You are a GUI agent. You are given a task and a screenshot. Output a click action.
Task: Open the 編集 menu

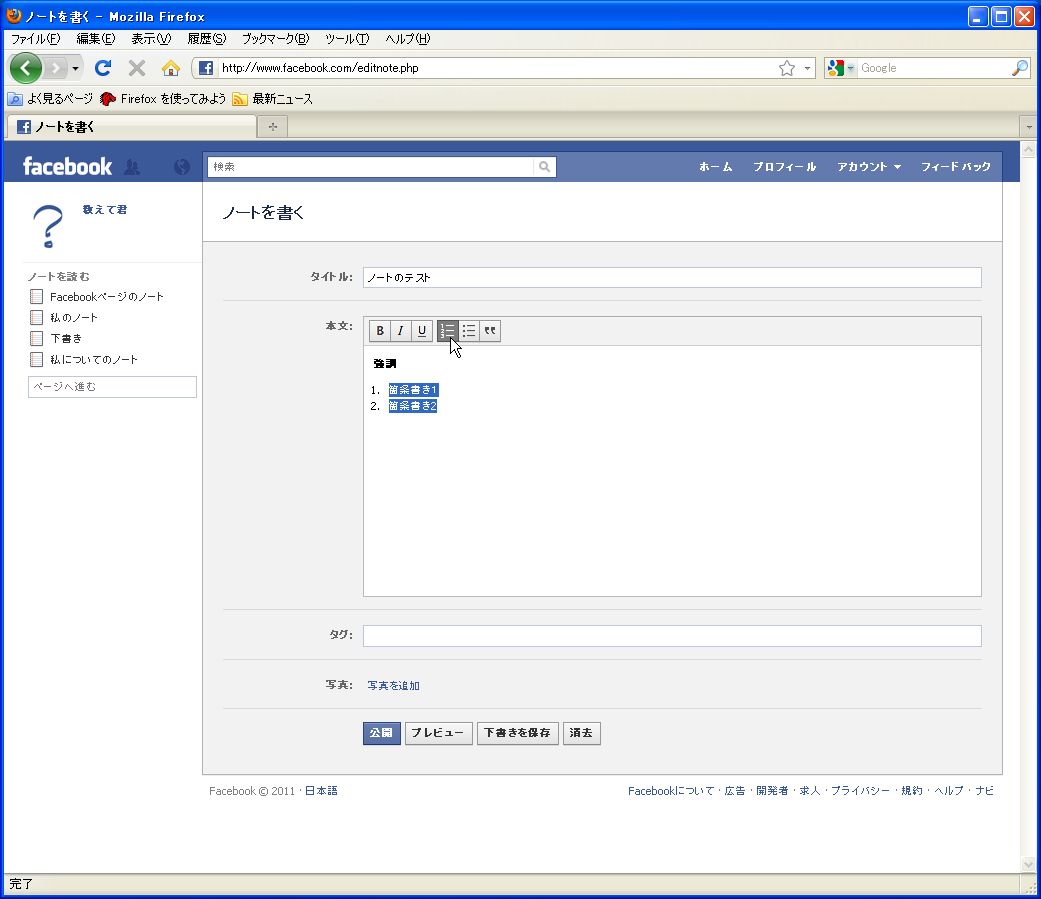pos(96,39)
